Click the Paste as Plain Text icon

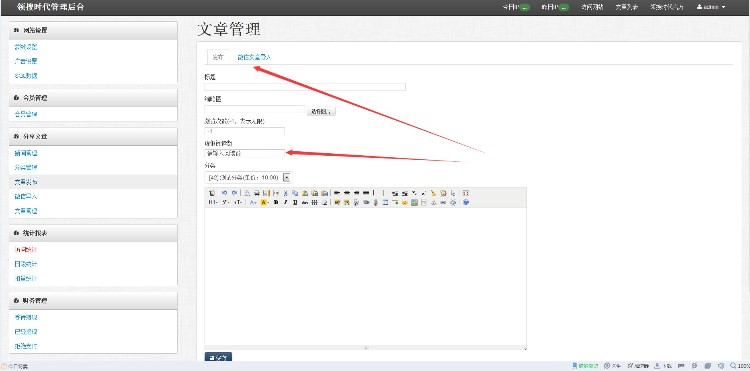315,193
